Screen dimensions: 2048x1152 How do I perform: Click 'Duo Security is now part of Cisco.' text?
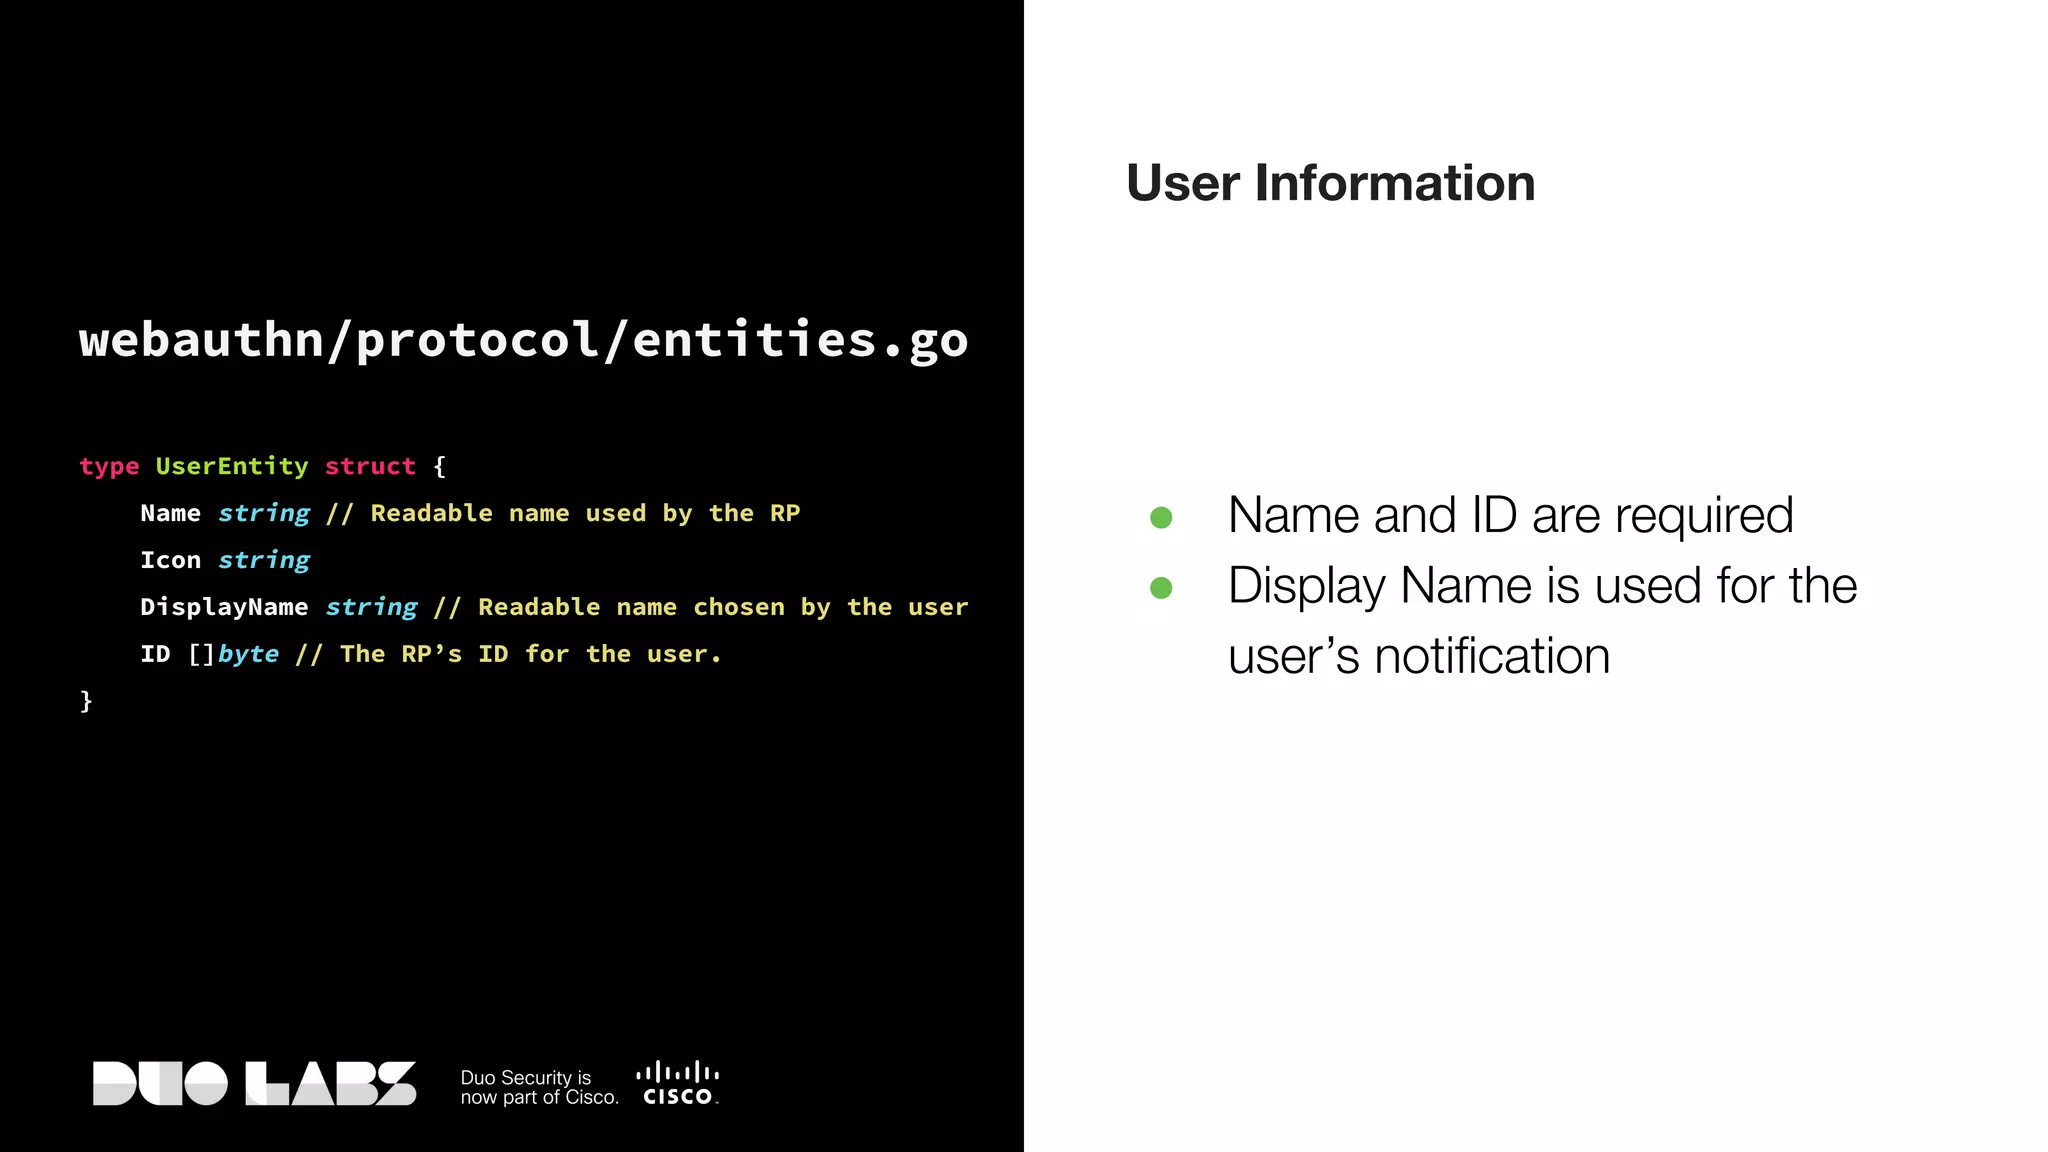(x=540, y=1087)
